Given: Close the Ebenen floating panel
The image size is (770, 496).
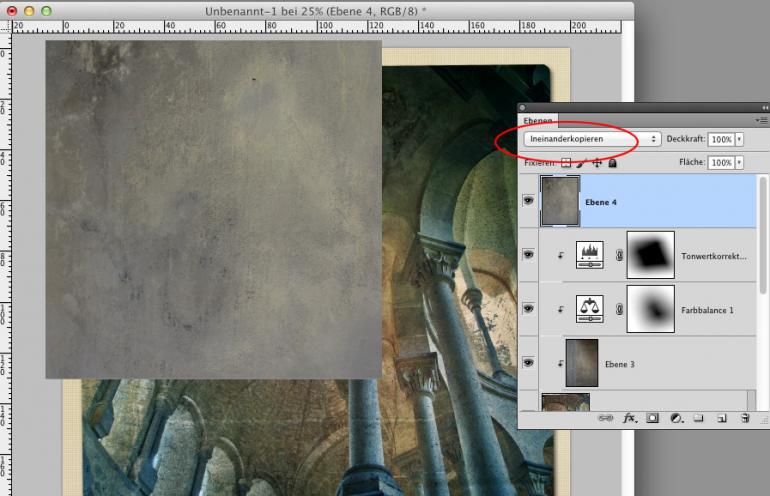Looking at the screenshot, I should pos(522,108).
